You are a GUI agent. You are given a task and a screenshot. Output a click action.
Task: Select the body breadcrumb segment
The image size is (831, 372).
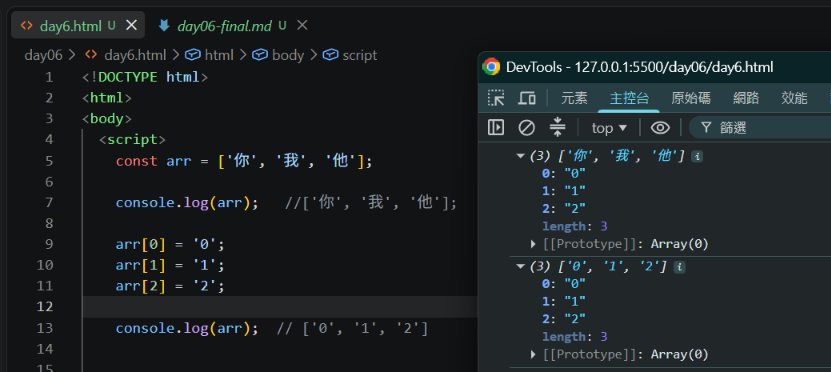pyautogui.click(x=288, y=55)
